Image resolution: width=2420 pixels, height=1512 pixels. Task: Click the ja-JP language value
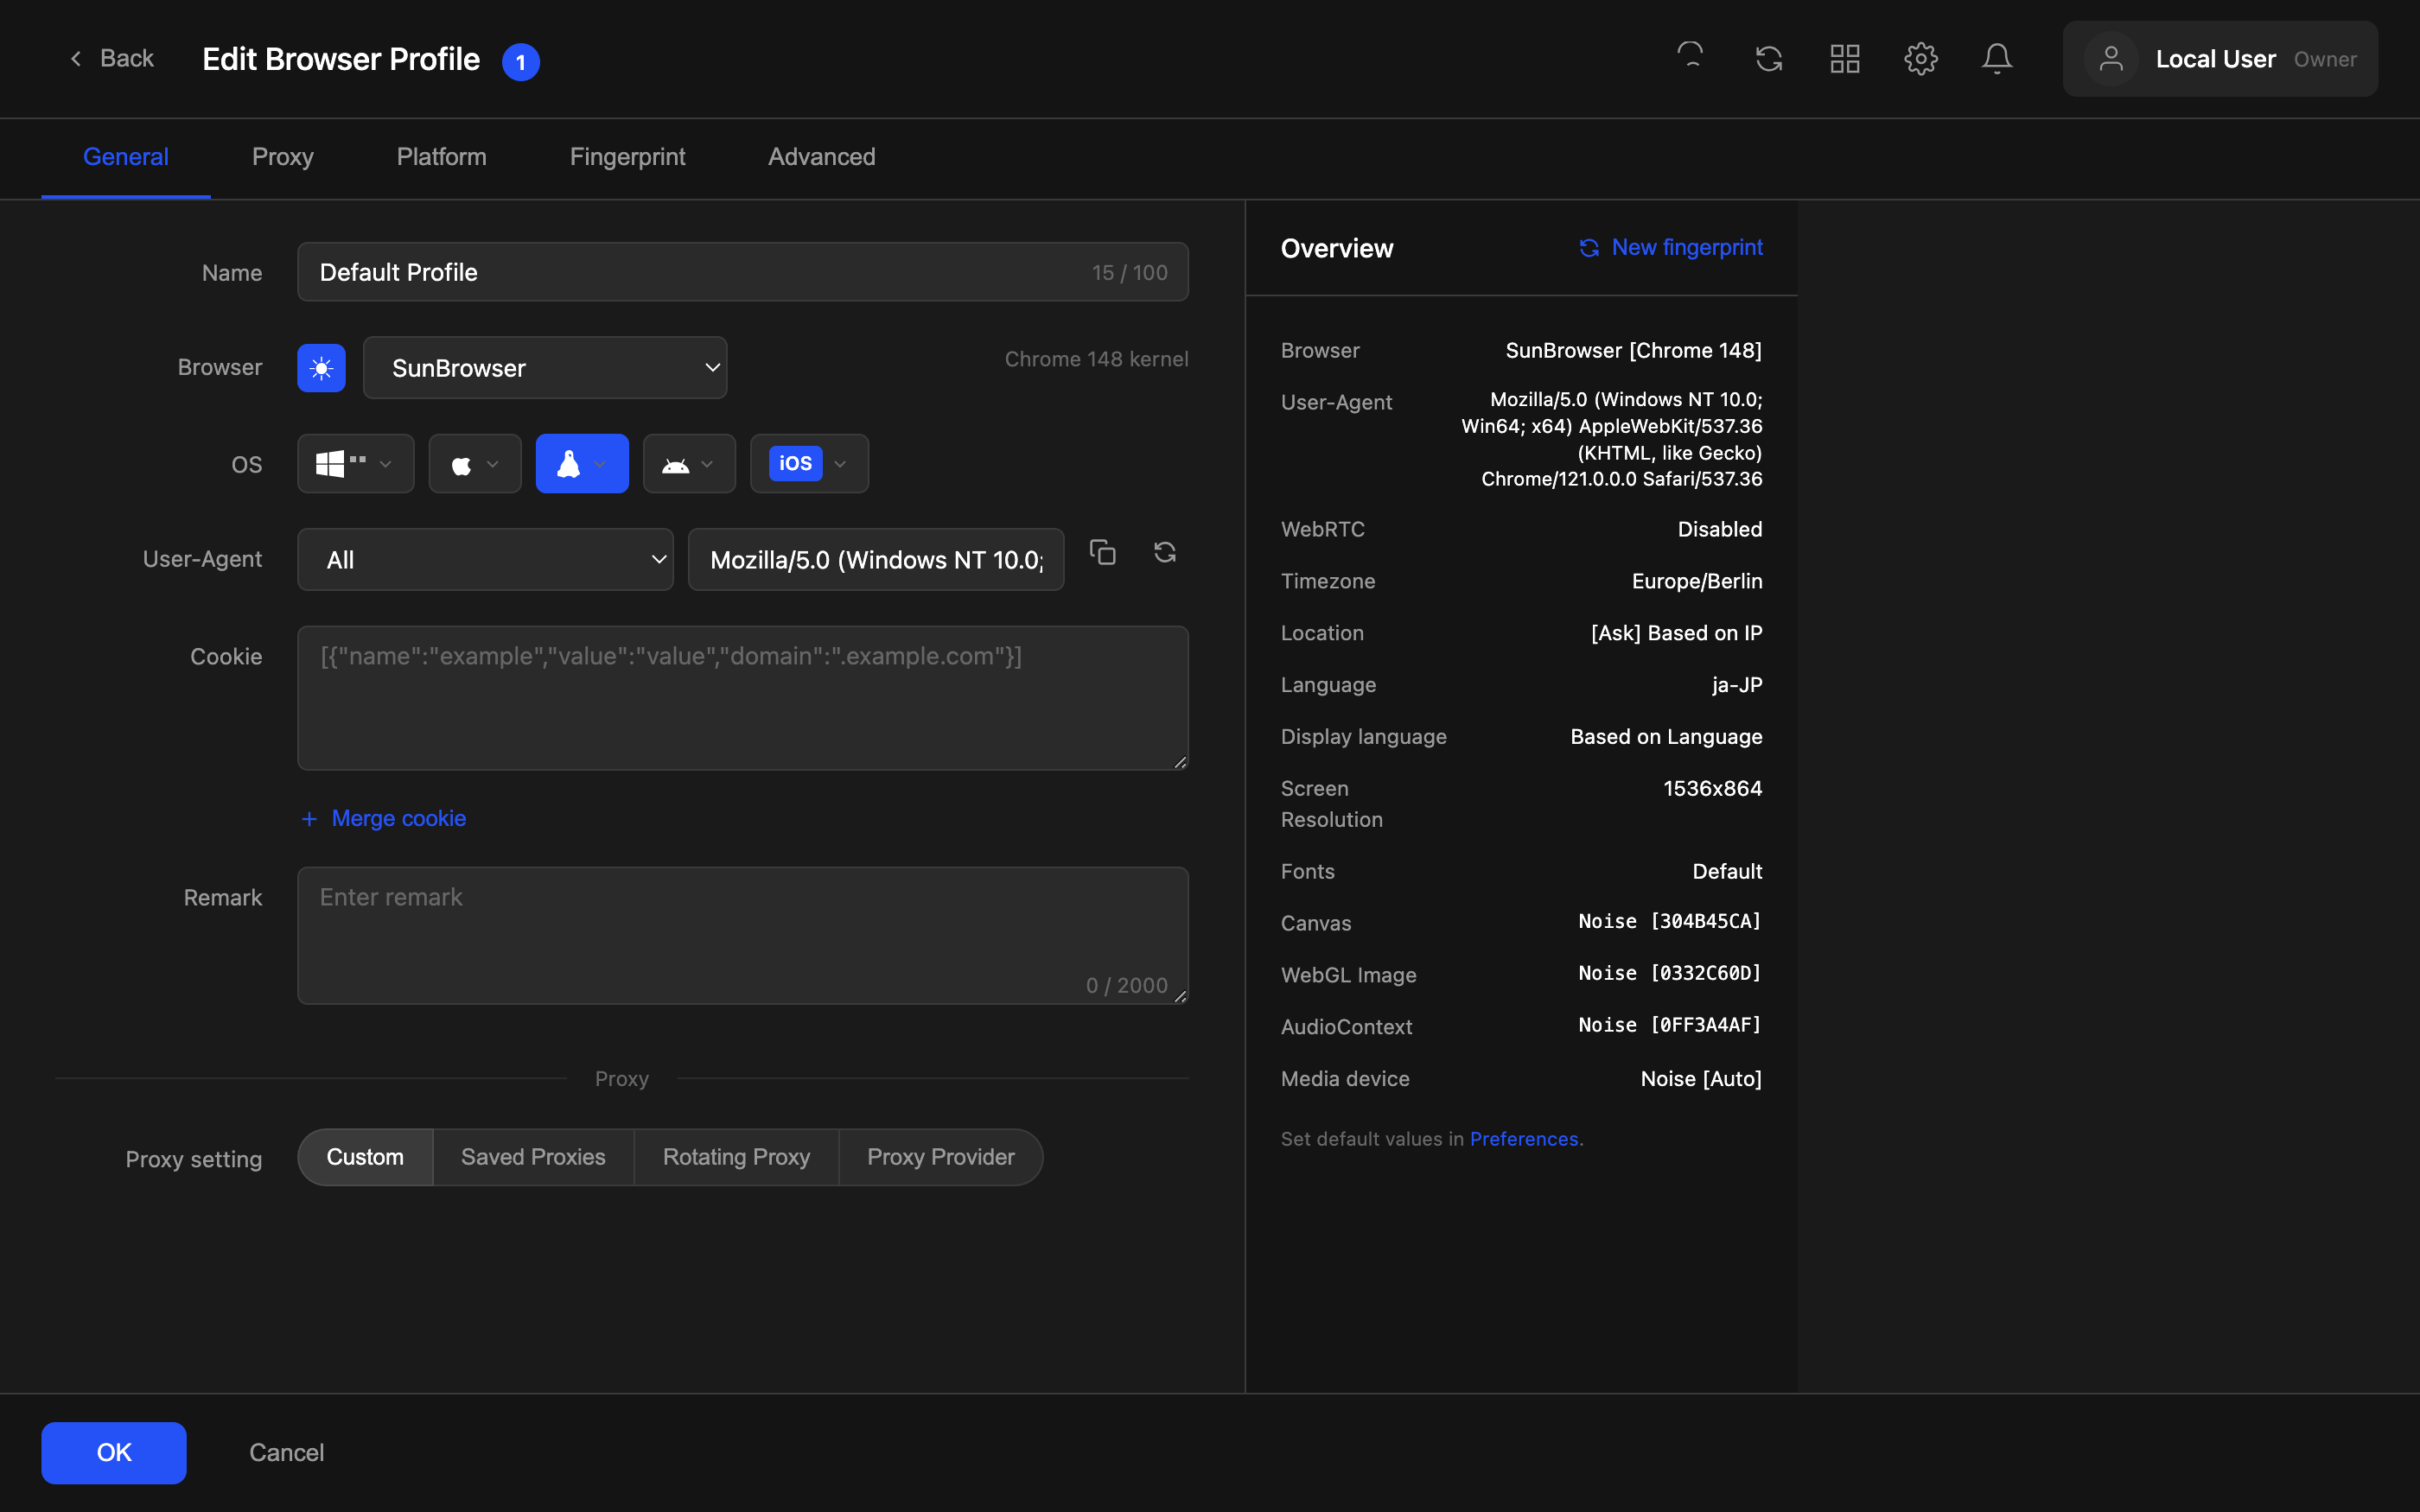click(1737, 685)
